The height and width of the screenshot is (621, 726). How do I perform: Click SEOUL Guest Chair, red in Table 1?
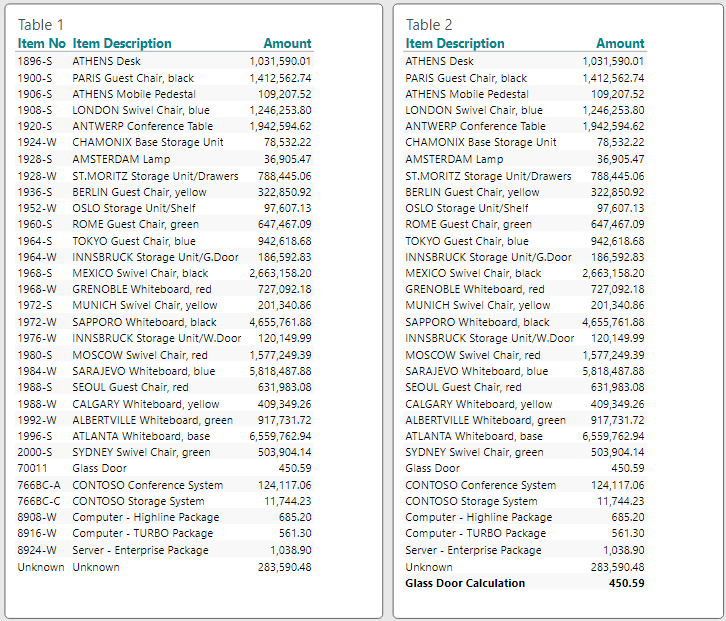130,387
